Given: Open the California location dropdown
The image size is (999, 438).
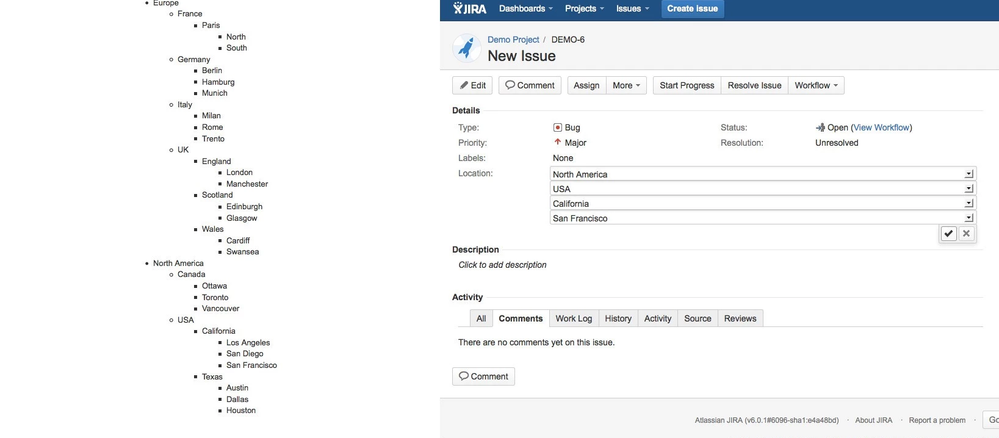Looking at the screenshot, I should [763, 203].
